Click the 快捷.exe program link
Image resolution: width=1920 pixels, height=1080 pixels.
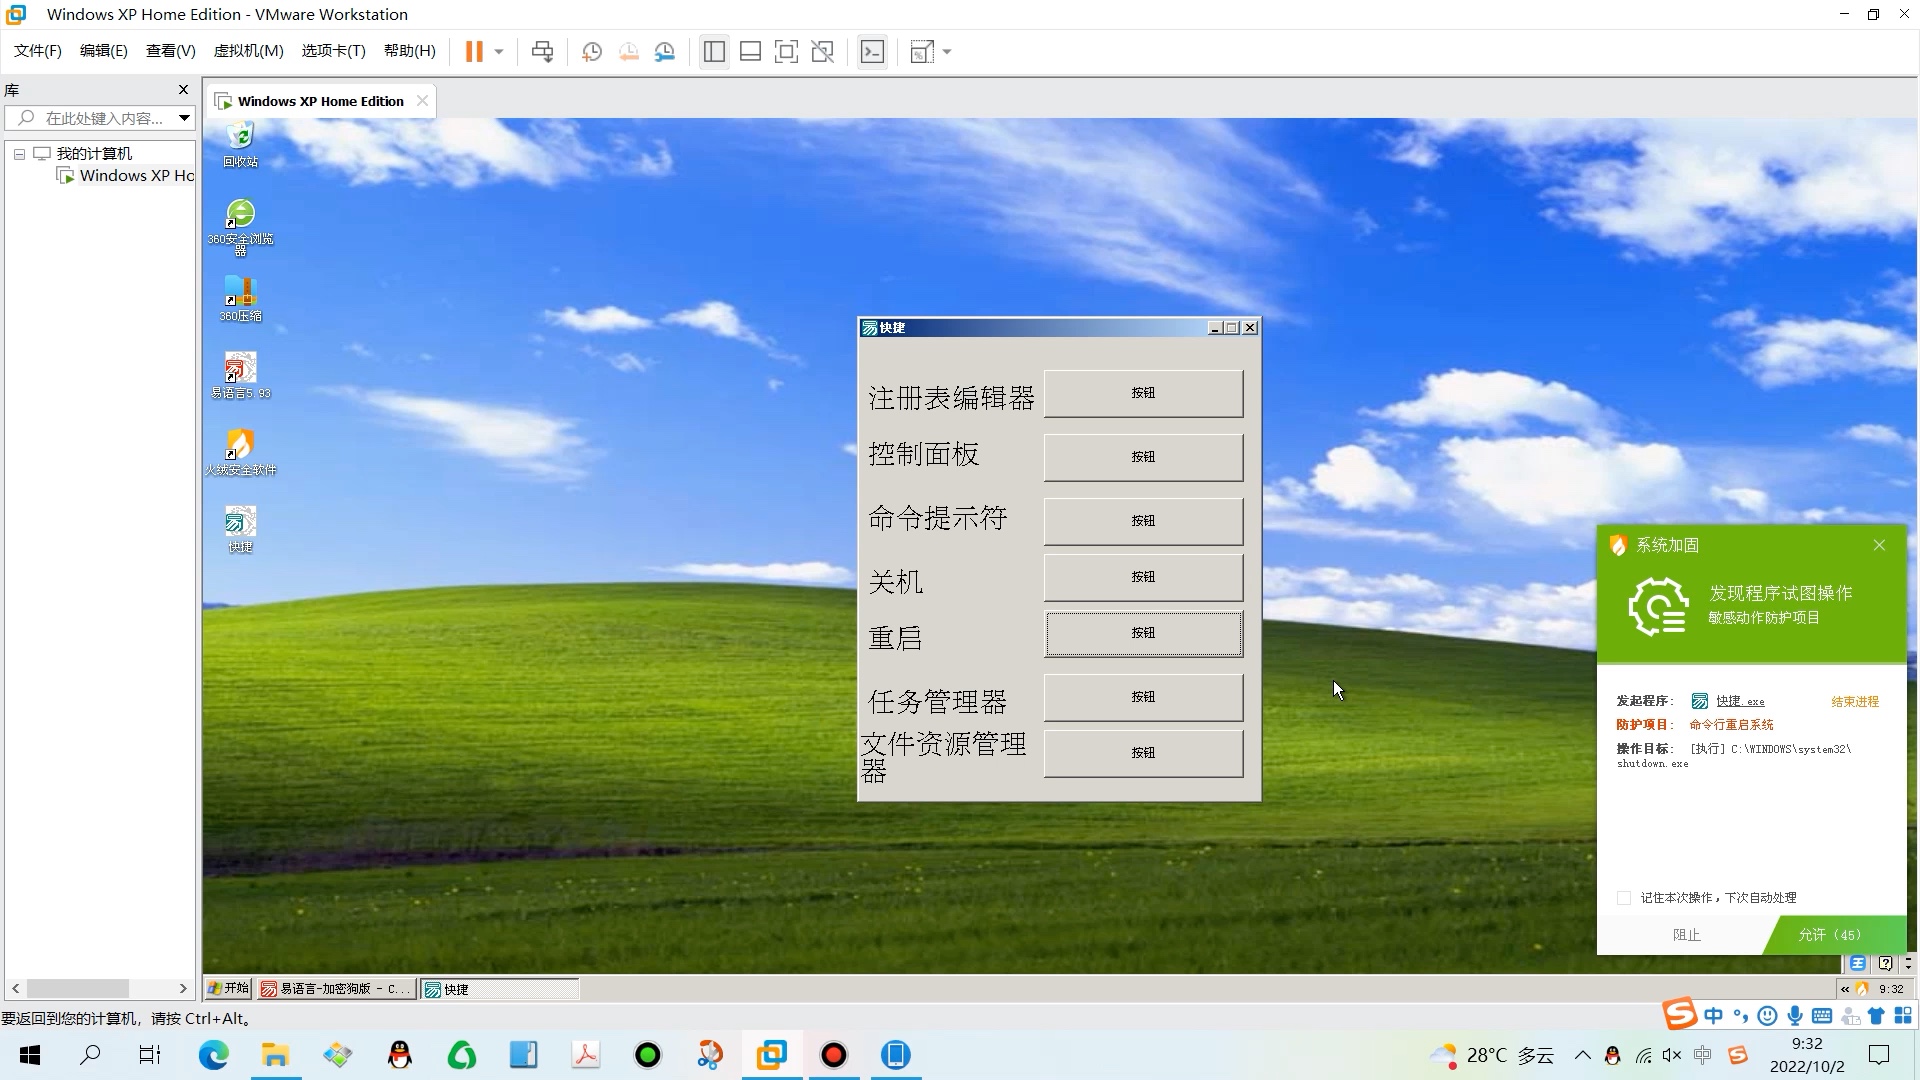(x=1740, y=702)
